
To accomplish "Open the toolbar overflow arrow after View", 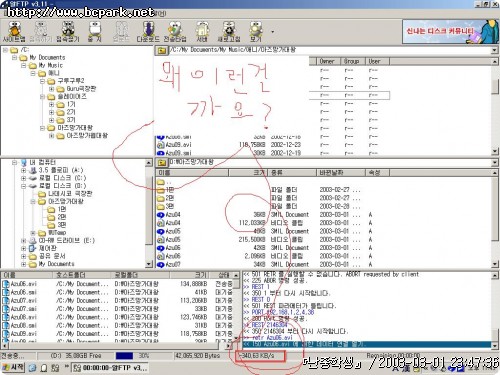I will coord(273,32).
